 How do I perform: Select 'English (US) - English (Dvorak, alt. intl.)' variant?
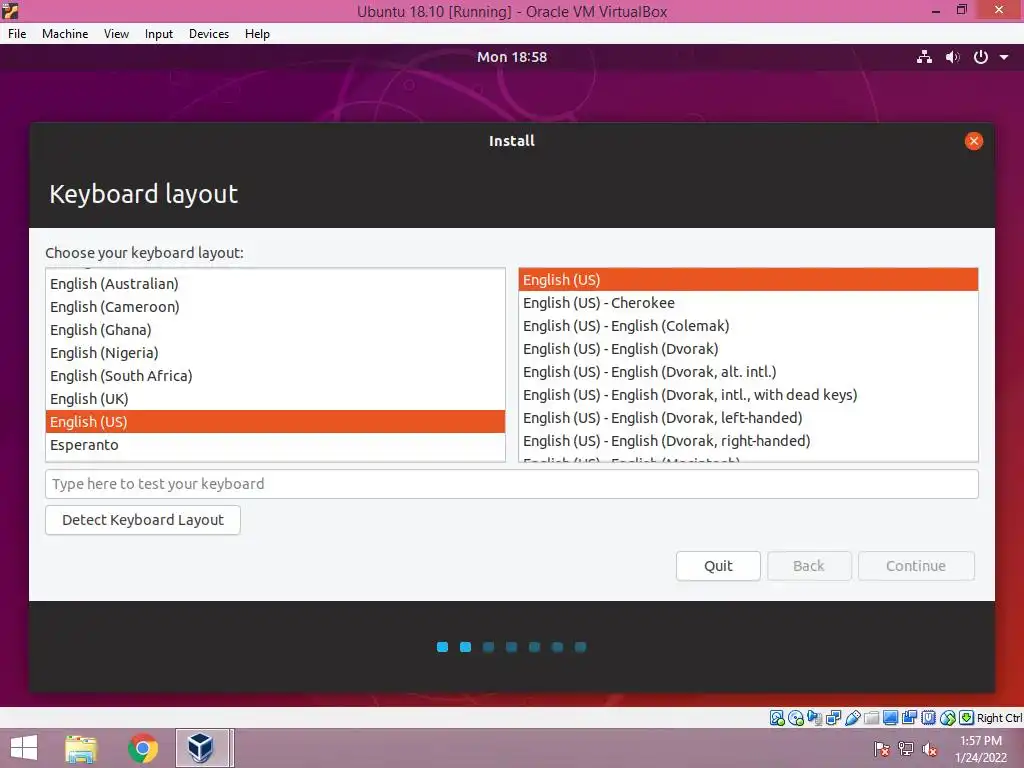pos(748,372)
